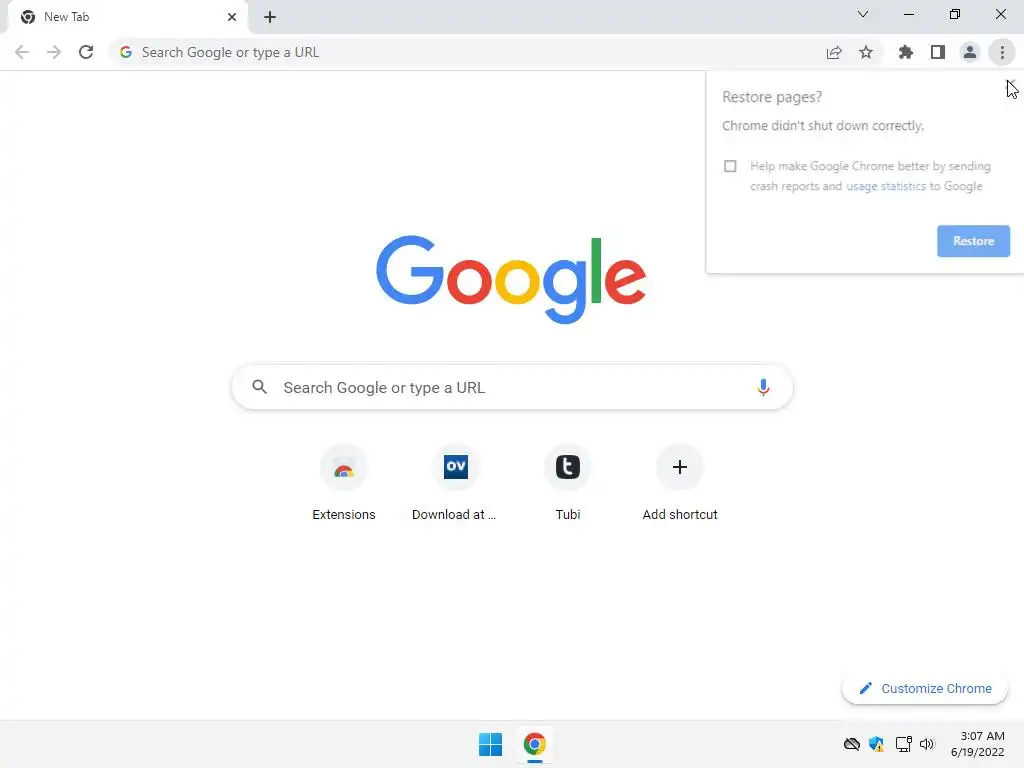Click the Add shortcut tile
Viewport: 1024px width, 768px height.
coord(680,483)
